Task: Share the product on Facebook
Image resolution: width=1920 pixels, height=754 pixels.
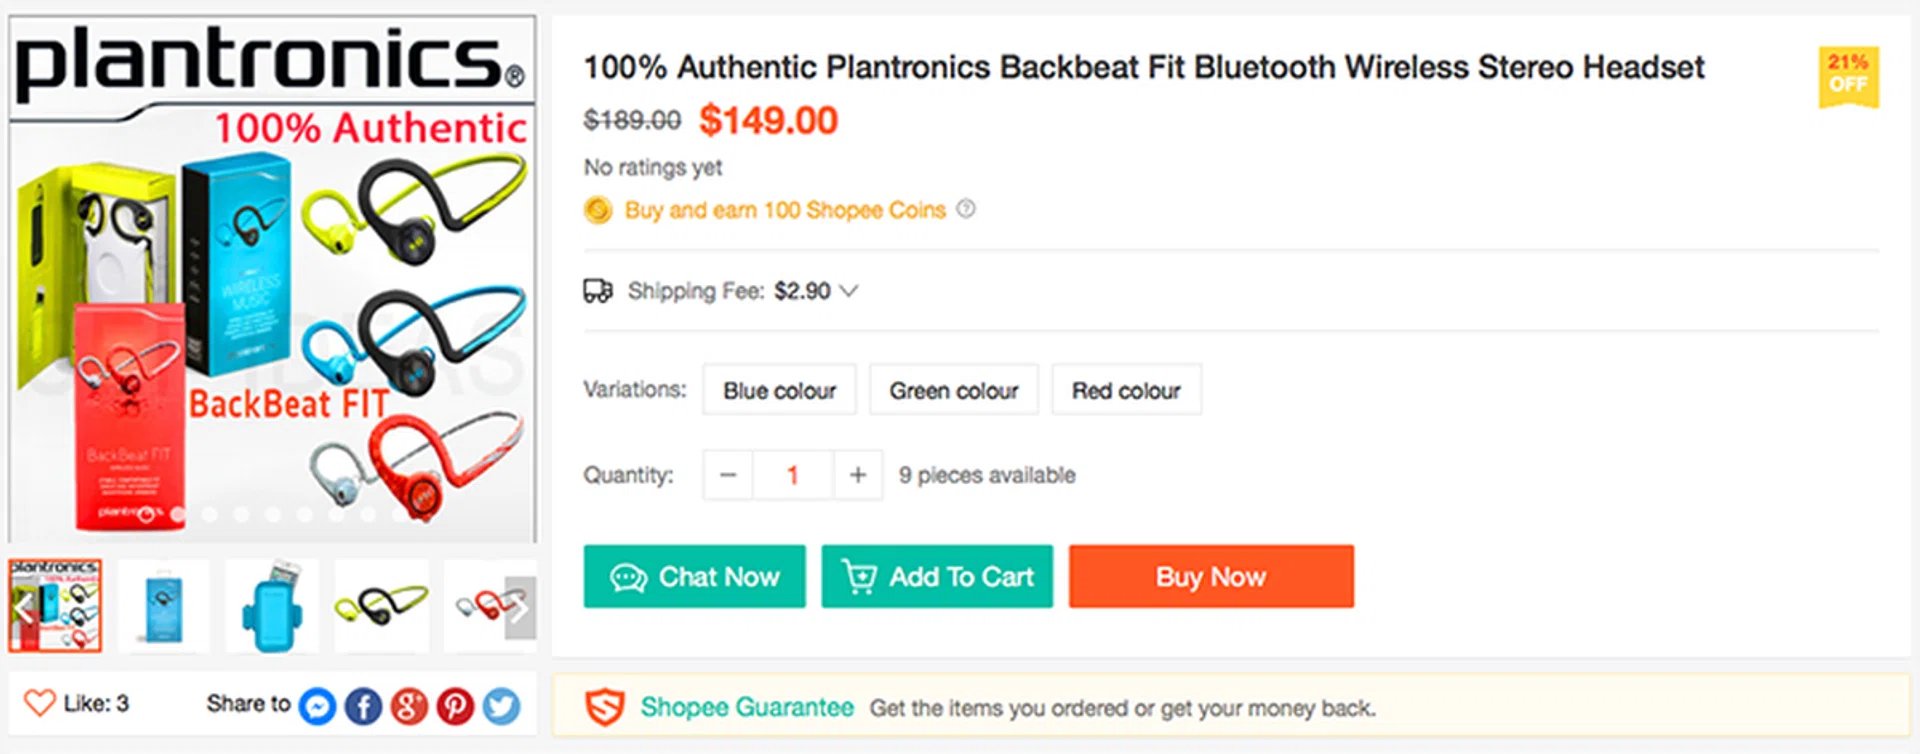Action: 363,706
